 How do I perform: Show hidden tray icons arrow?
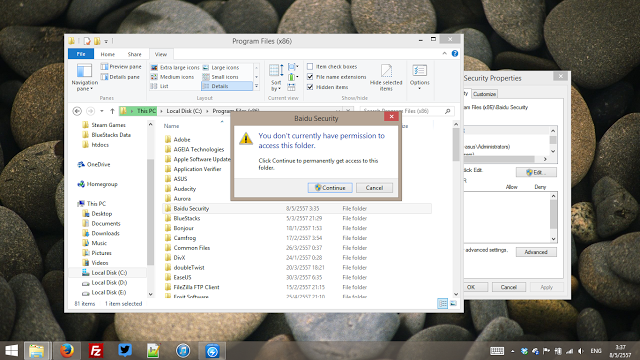point(513,351)
